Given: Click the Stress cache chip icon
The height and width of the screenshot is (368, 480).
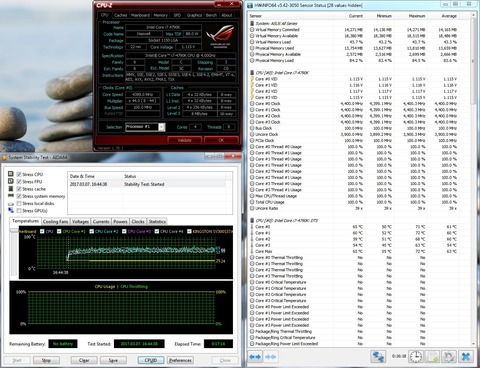Looking at the screenshot, I should pos(11,189).
